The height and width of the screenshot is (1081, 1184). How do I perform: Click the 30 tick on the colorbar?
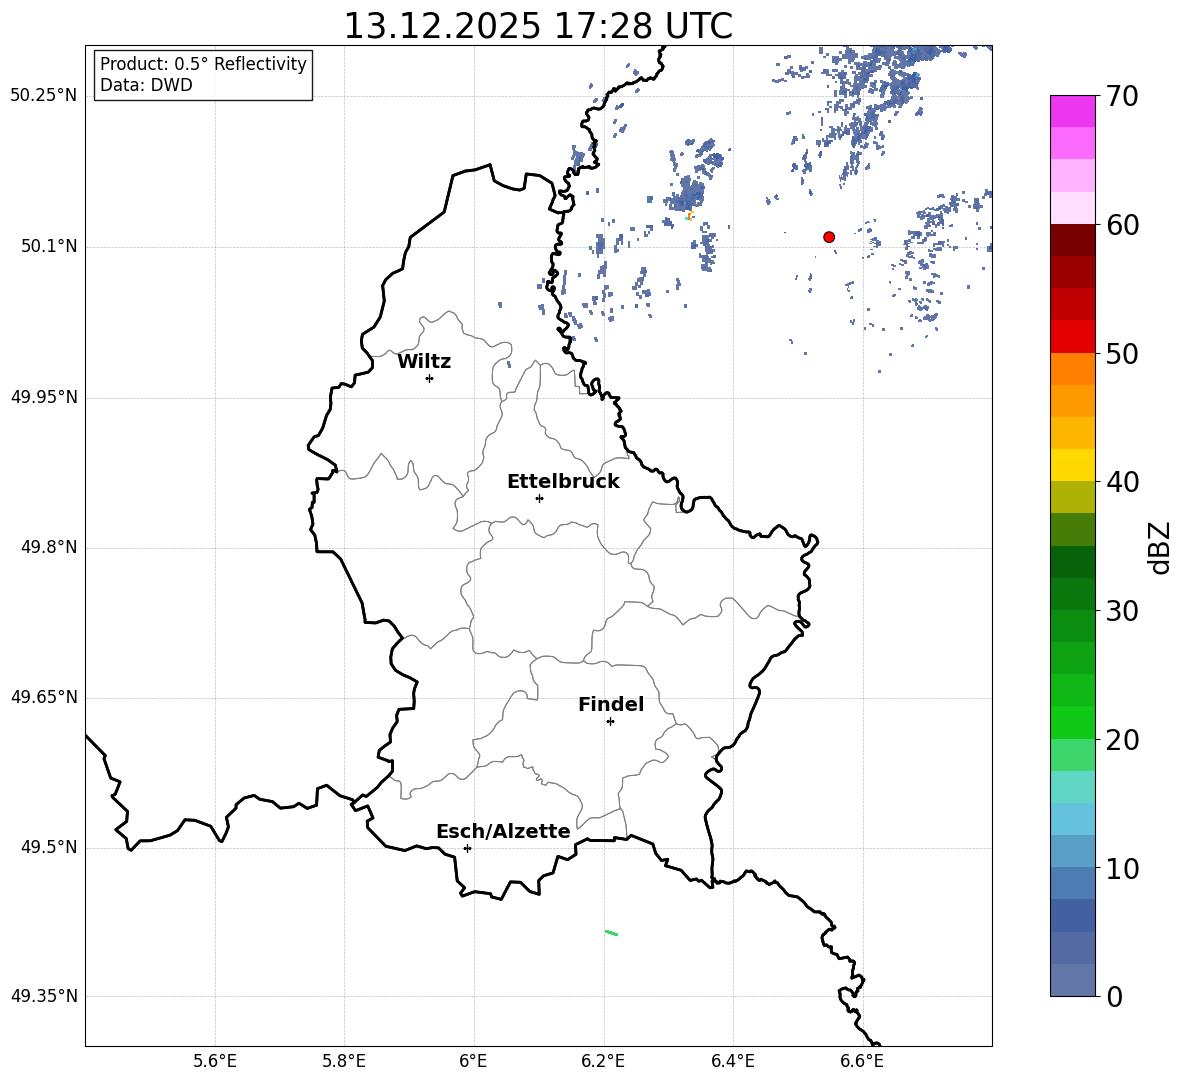pyautogui.click(x=1122, y=611)
